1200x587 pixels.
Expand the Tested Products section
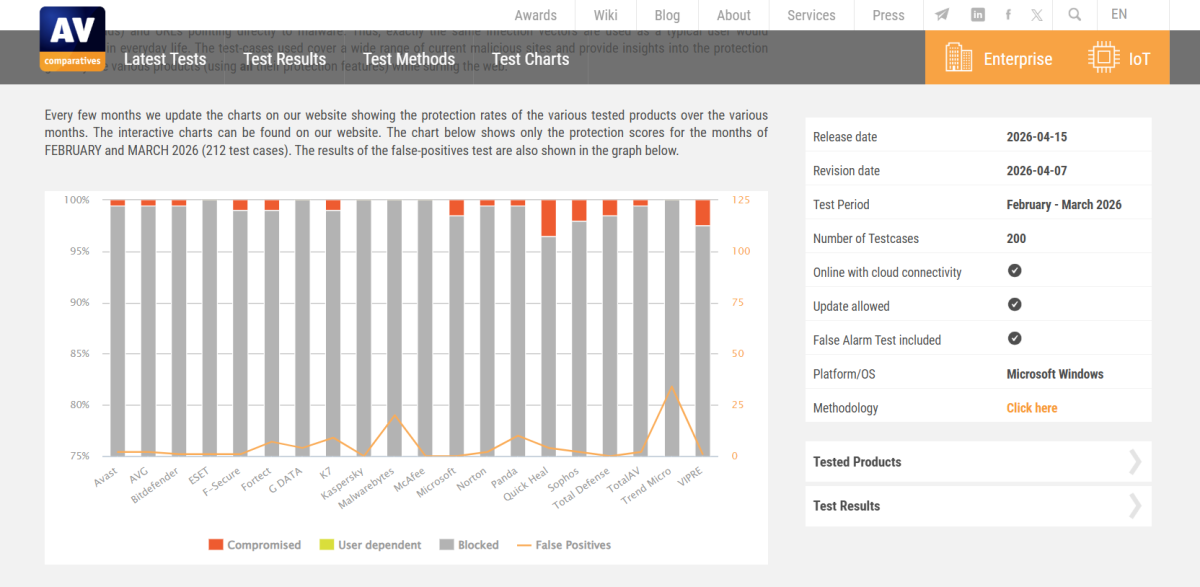[x=977, y=462]
